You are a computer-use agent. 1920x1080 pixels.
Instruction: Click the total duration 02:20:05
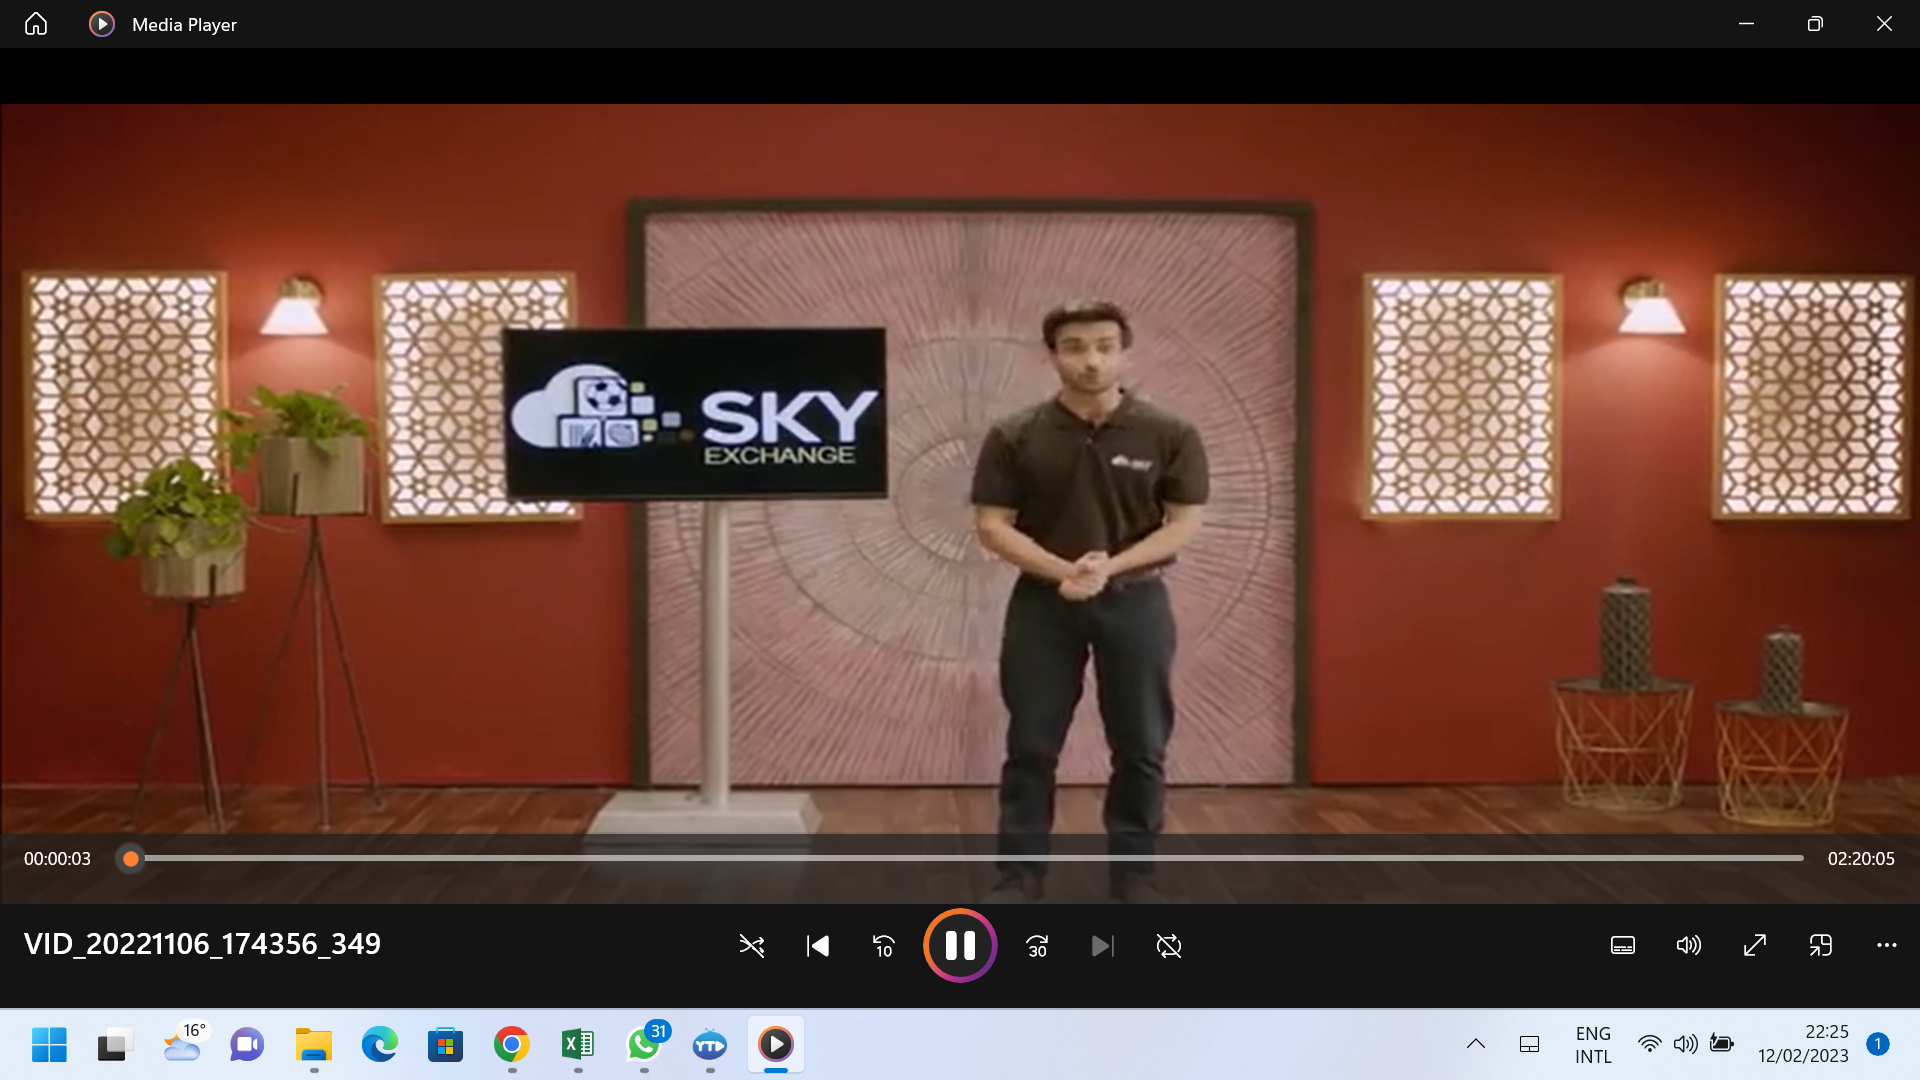point(1861,859)
